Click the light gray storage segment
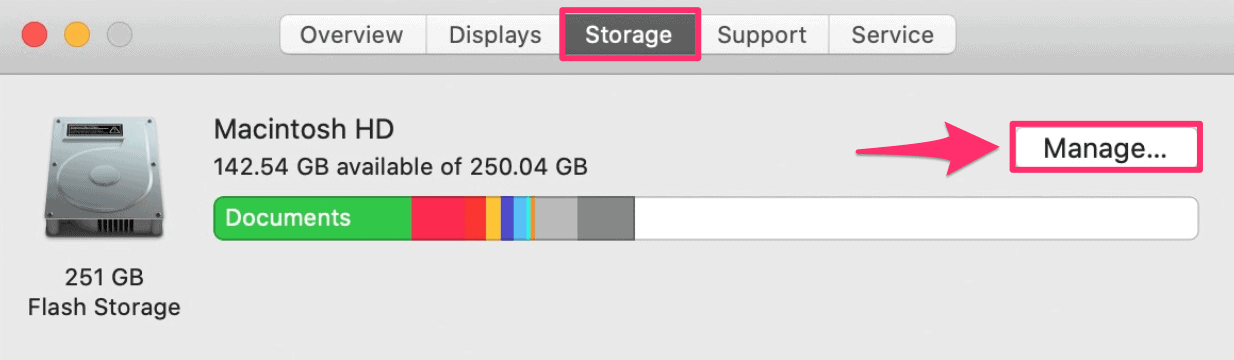This screenshot has height=360, width=1234. [x=556, y=218]
